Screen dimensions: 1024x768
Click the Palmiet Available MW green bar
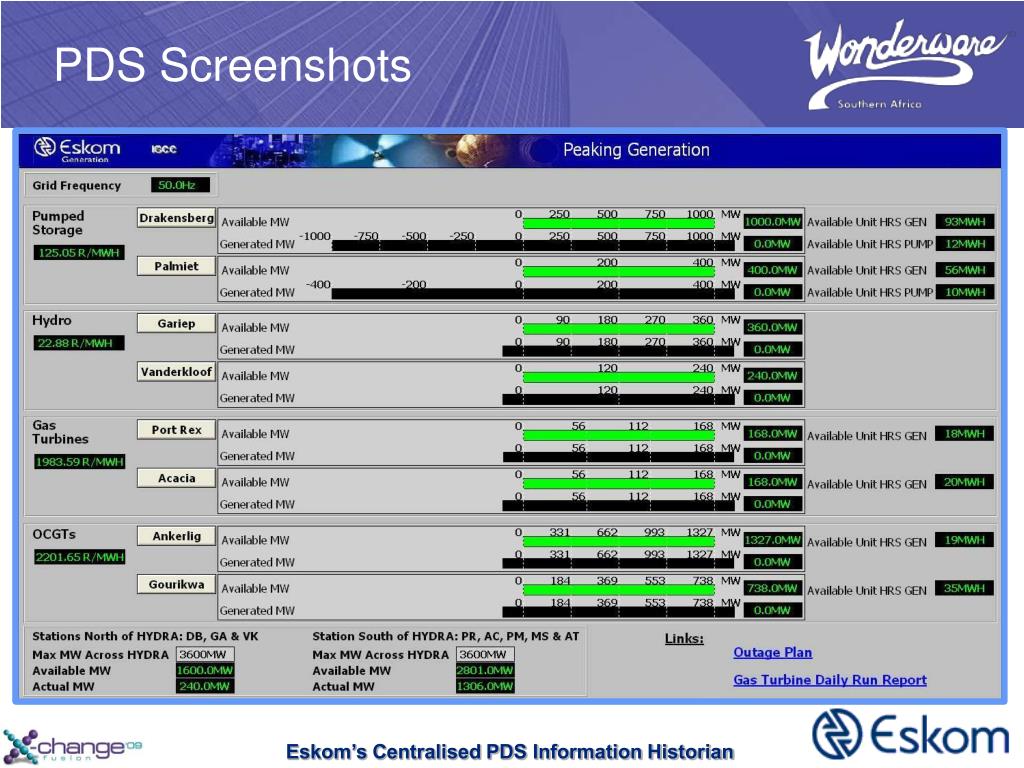(618, 272)
